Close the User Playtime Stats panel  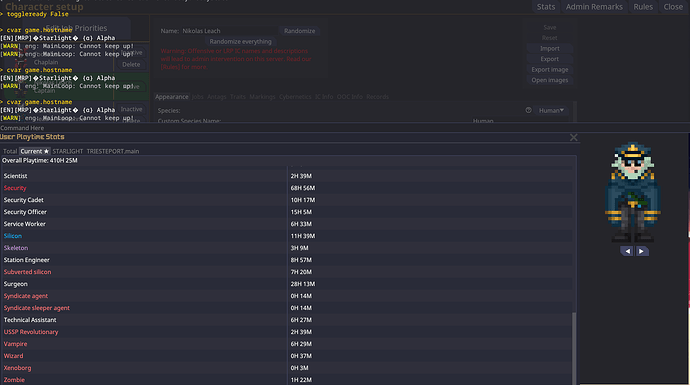(x=573, y=138)
